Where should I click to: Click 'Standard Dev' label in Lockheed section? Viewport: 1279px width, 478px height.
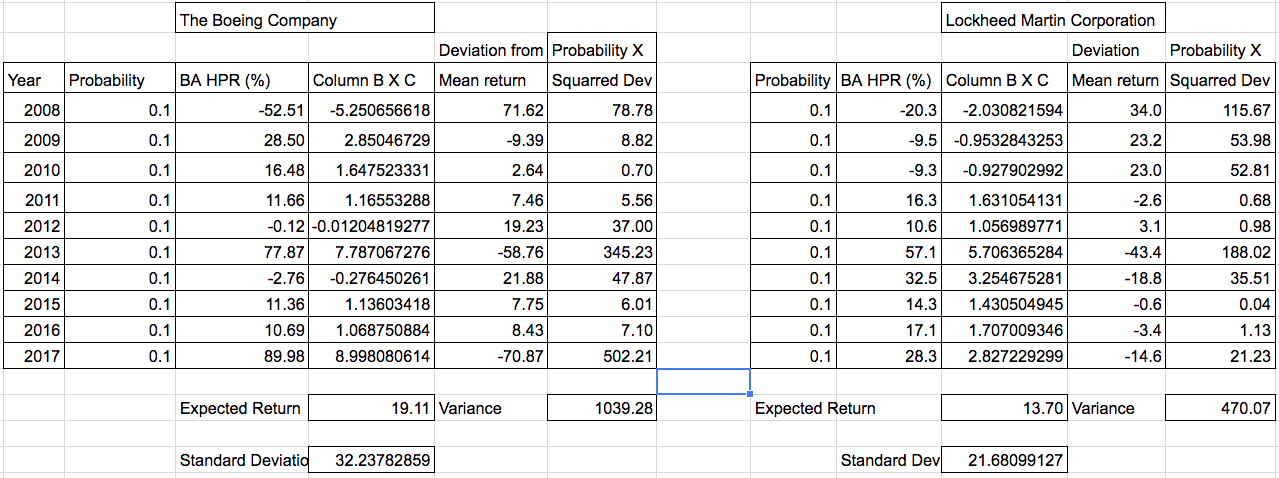point(889,460)
